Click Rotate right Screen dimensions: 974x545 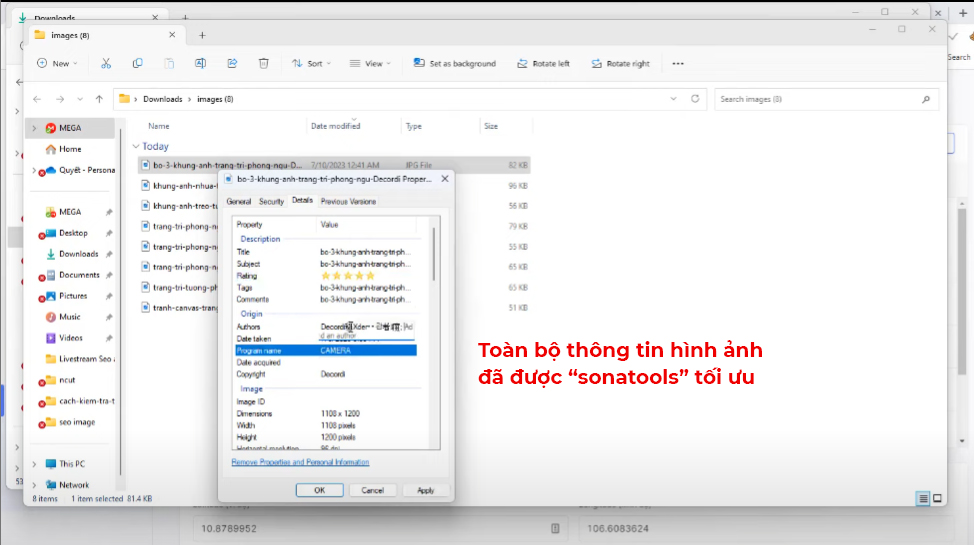(x=621, y=63)
